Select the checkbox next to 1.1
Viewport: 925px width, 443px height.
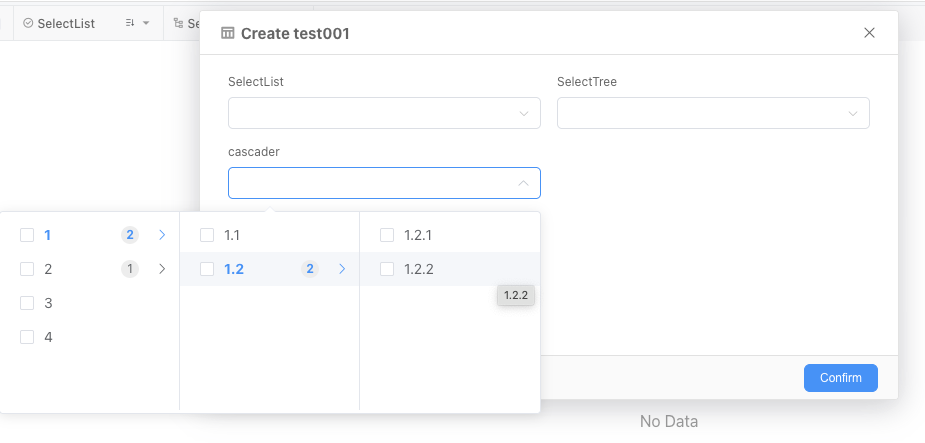(207, 235)
